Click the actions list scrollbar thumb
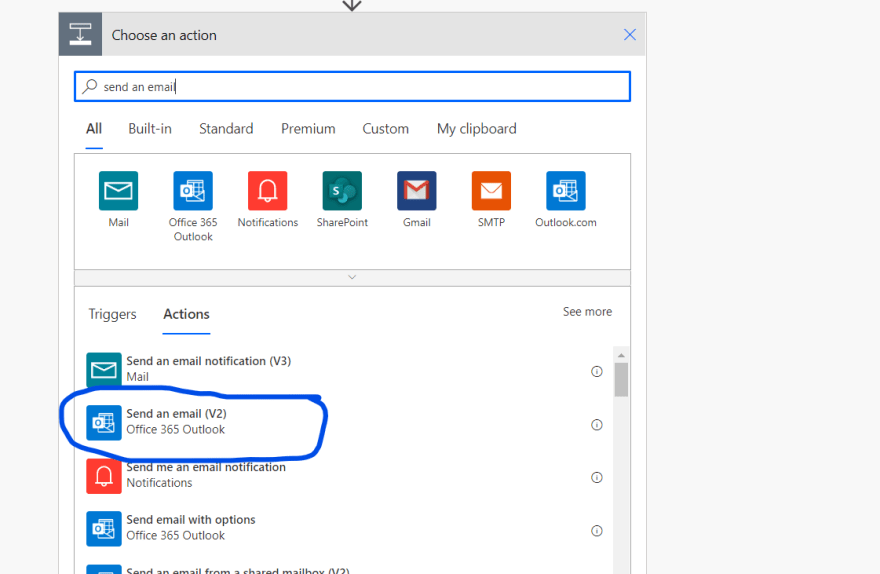The image size is (880, 574). tap(621, 380)
